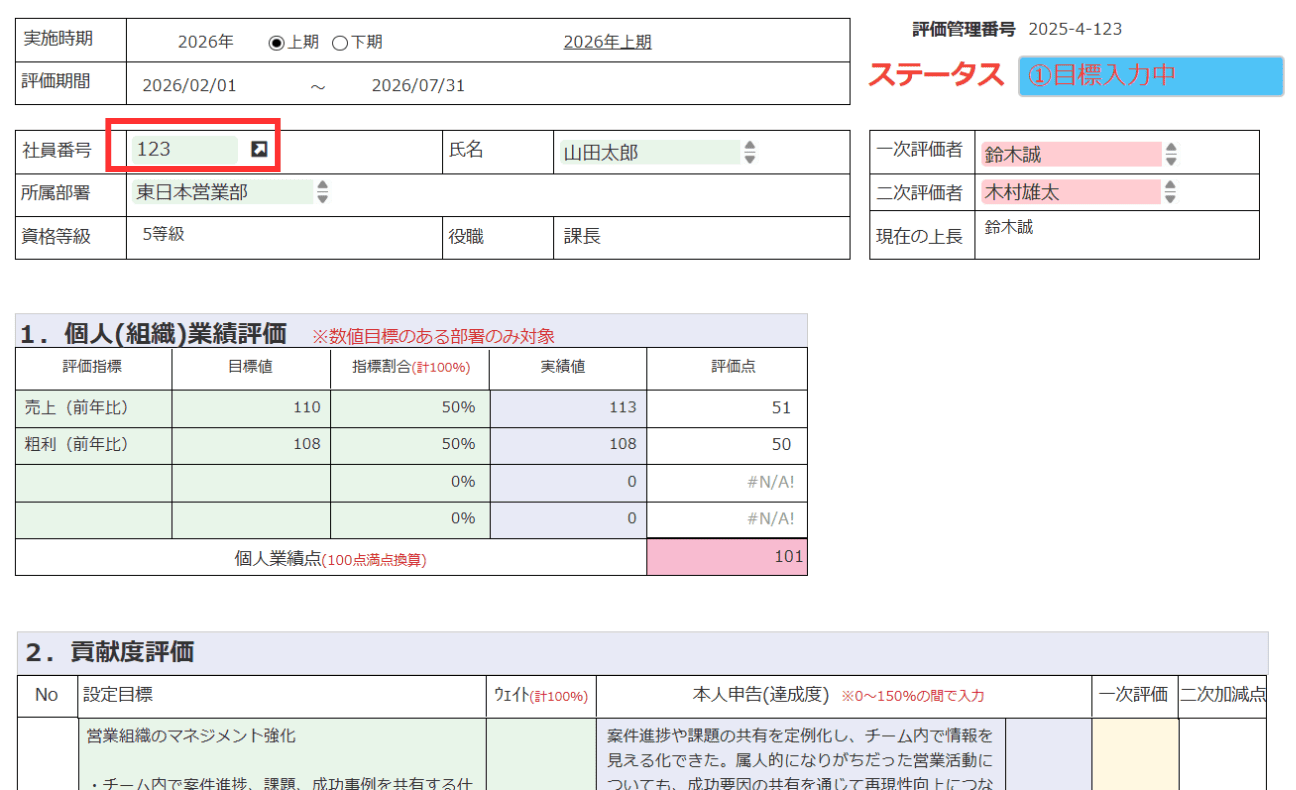Click the 売上 row 指標割合 cell 50%

(x=410, y=408)
